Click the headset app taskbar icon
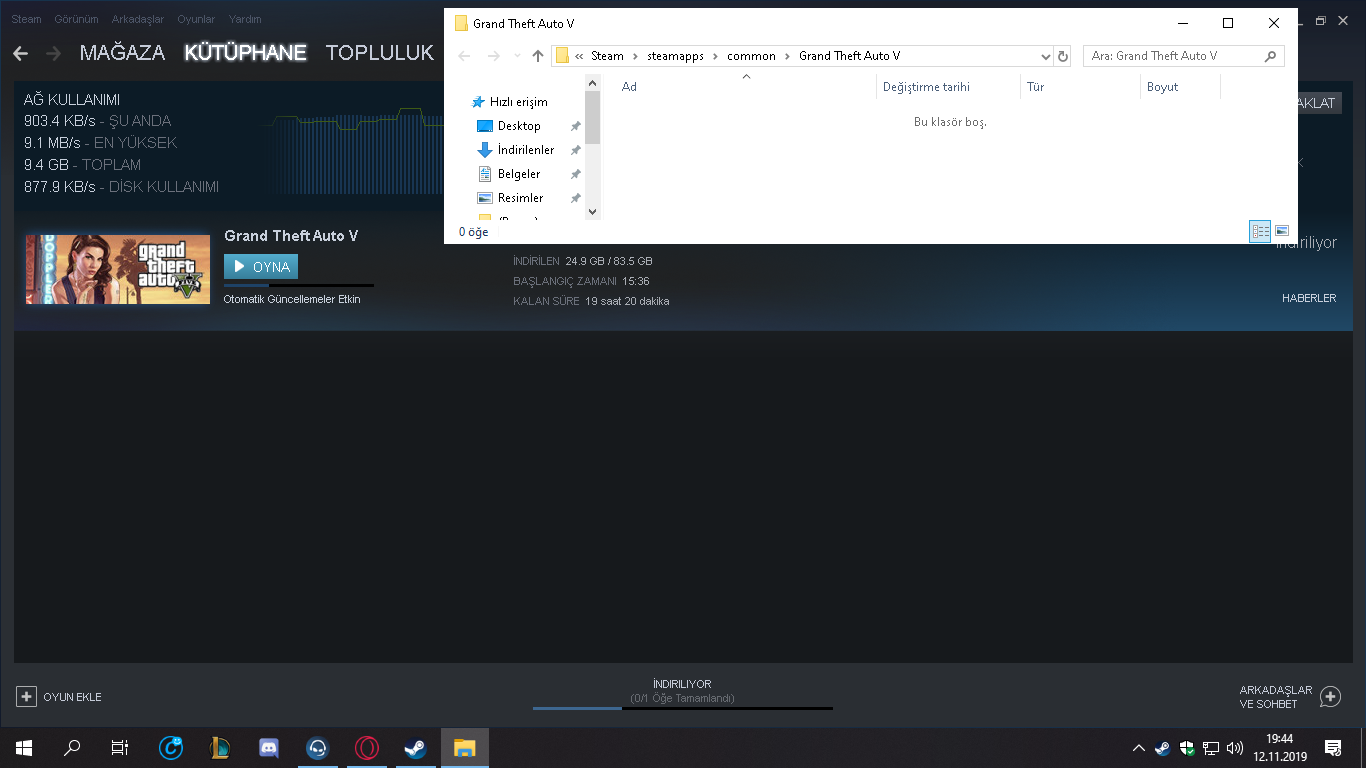Screen dimensions: 1366x768 318,747
